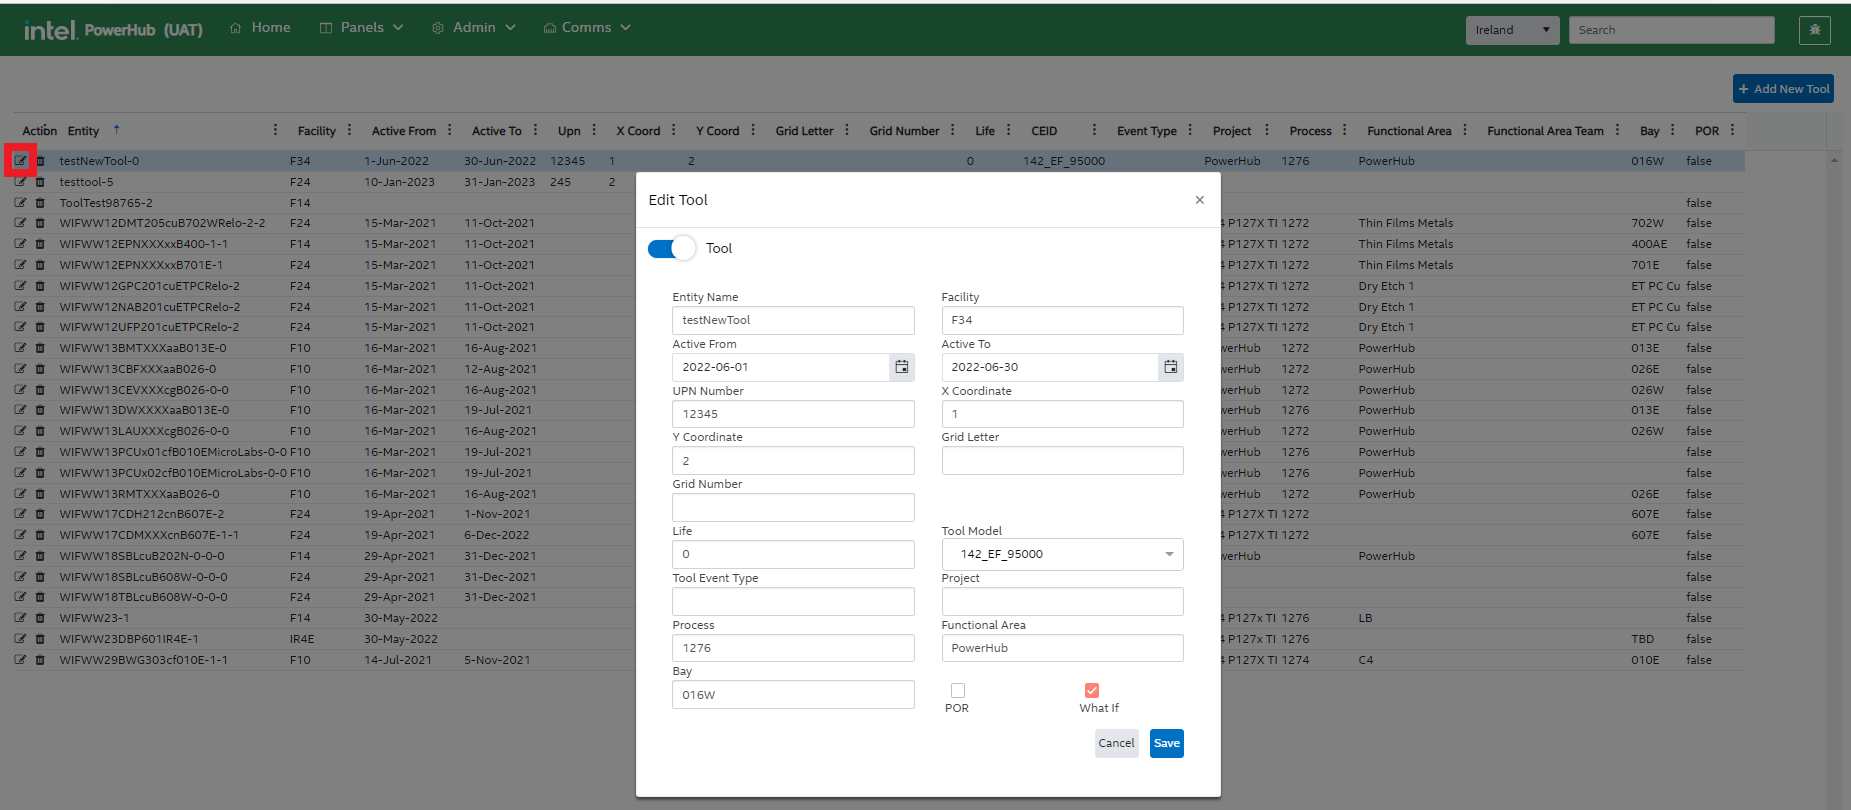This screenshot has width=1851, height=810.
Task: Save the edited tool
Action: pyautogui.click(x=1166, y=743)
